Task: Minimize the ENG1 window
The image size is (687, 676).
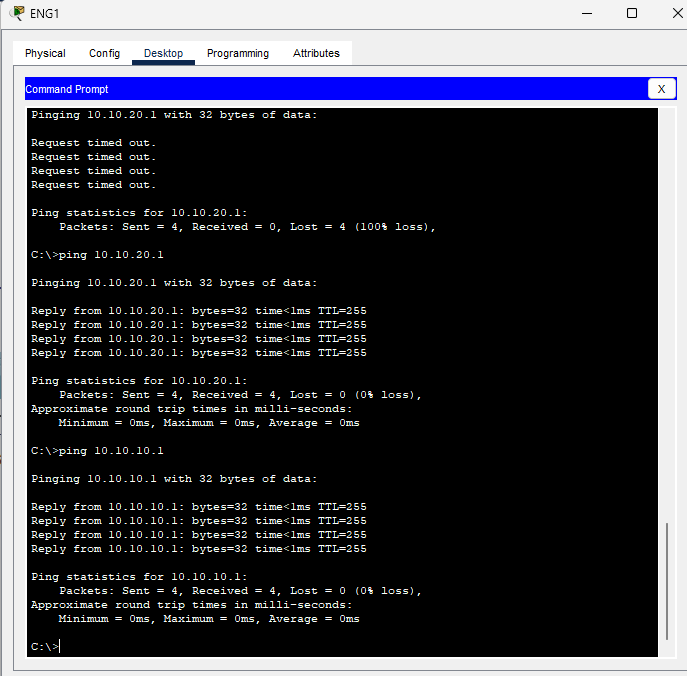Action: (586, 13)
